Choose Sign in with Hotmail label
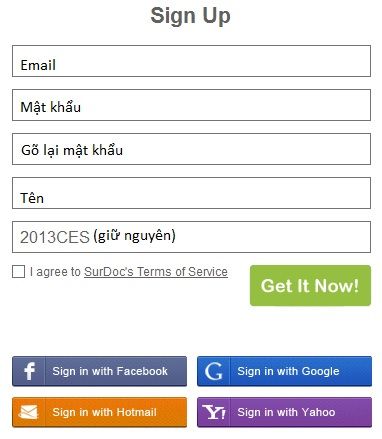 point(104,412)
